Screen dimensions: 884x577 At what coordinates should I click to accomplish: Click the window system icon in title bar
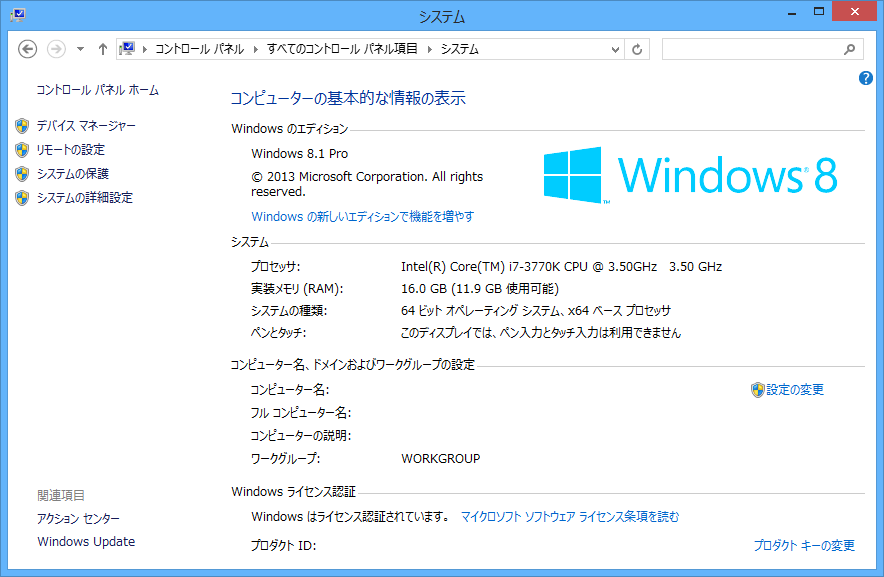(x=17, y=15)
